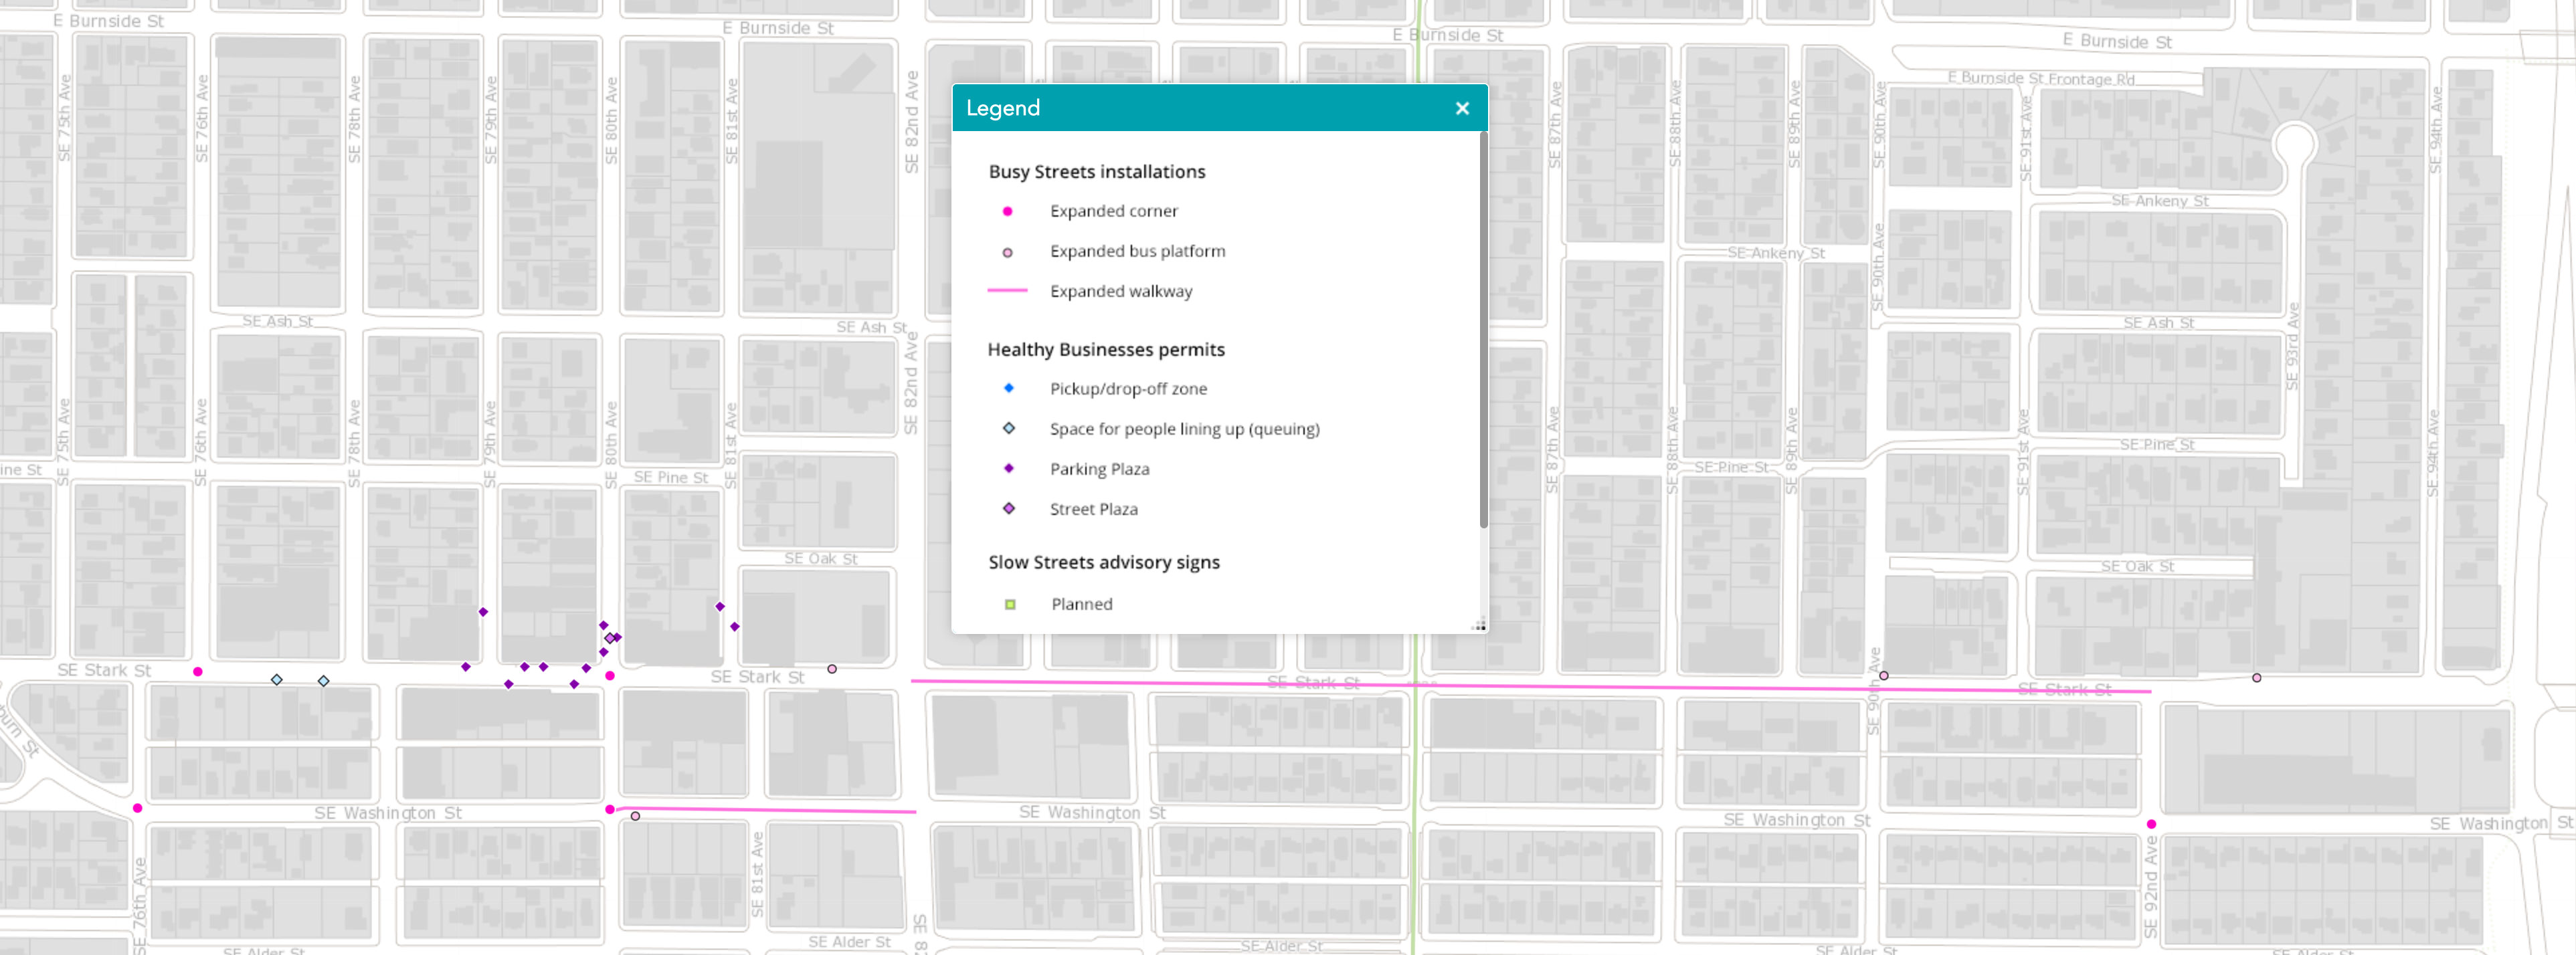Screen dimensions: 2576x955
Task: Toggle the bus platform circle on SE Stark near 82nd
Action: [833, 669]
